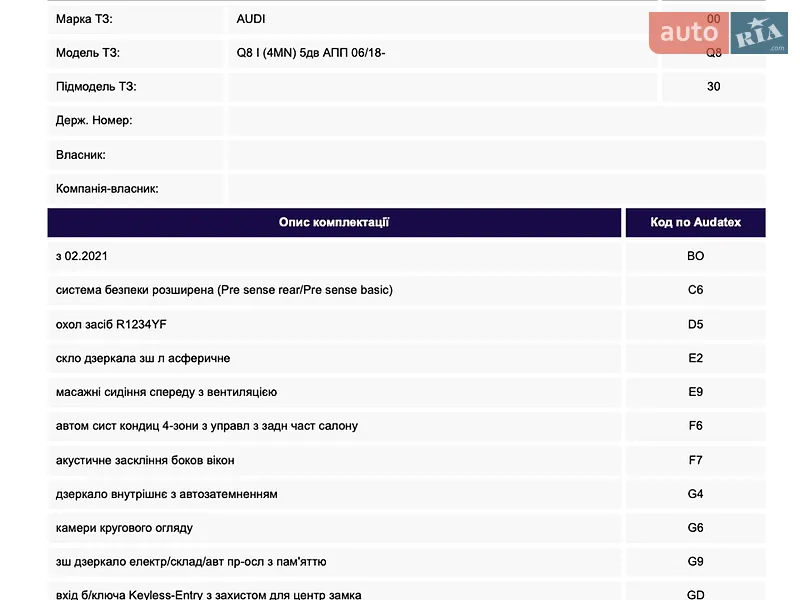Select Audatex code 'D5'

(695, 324)
